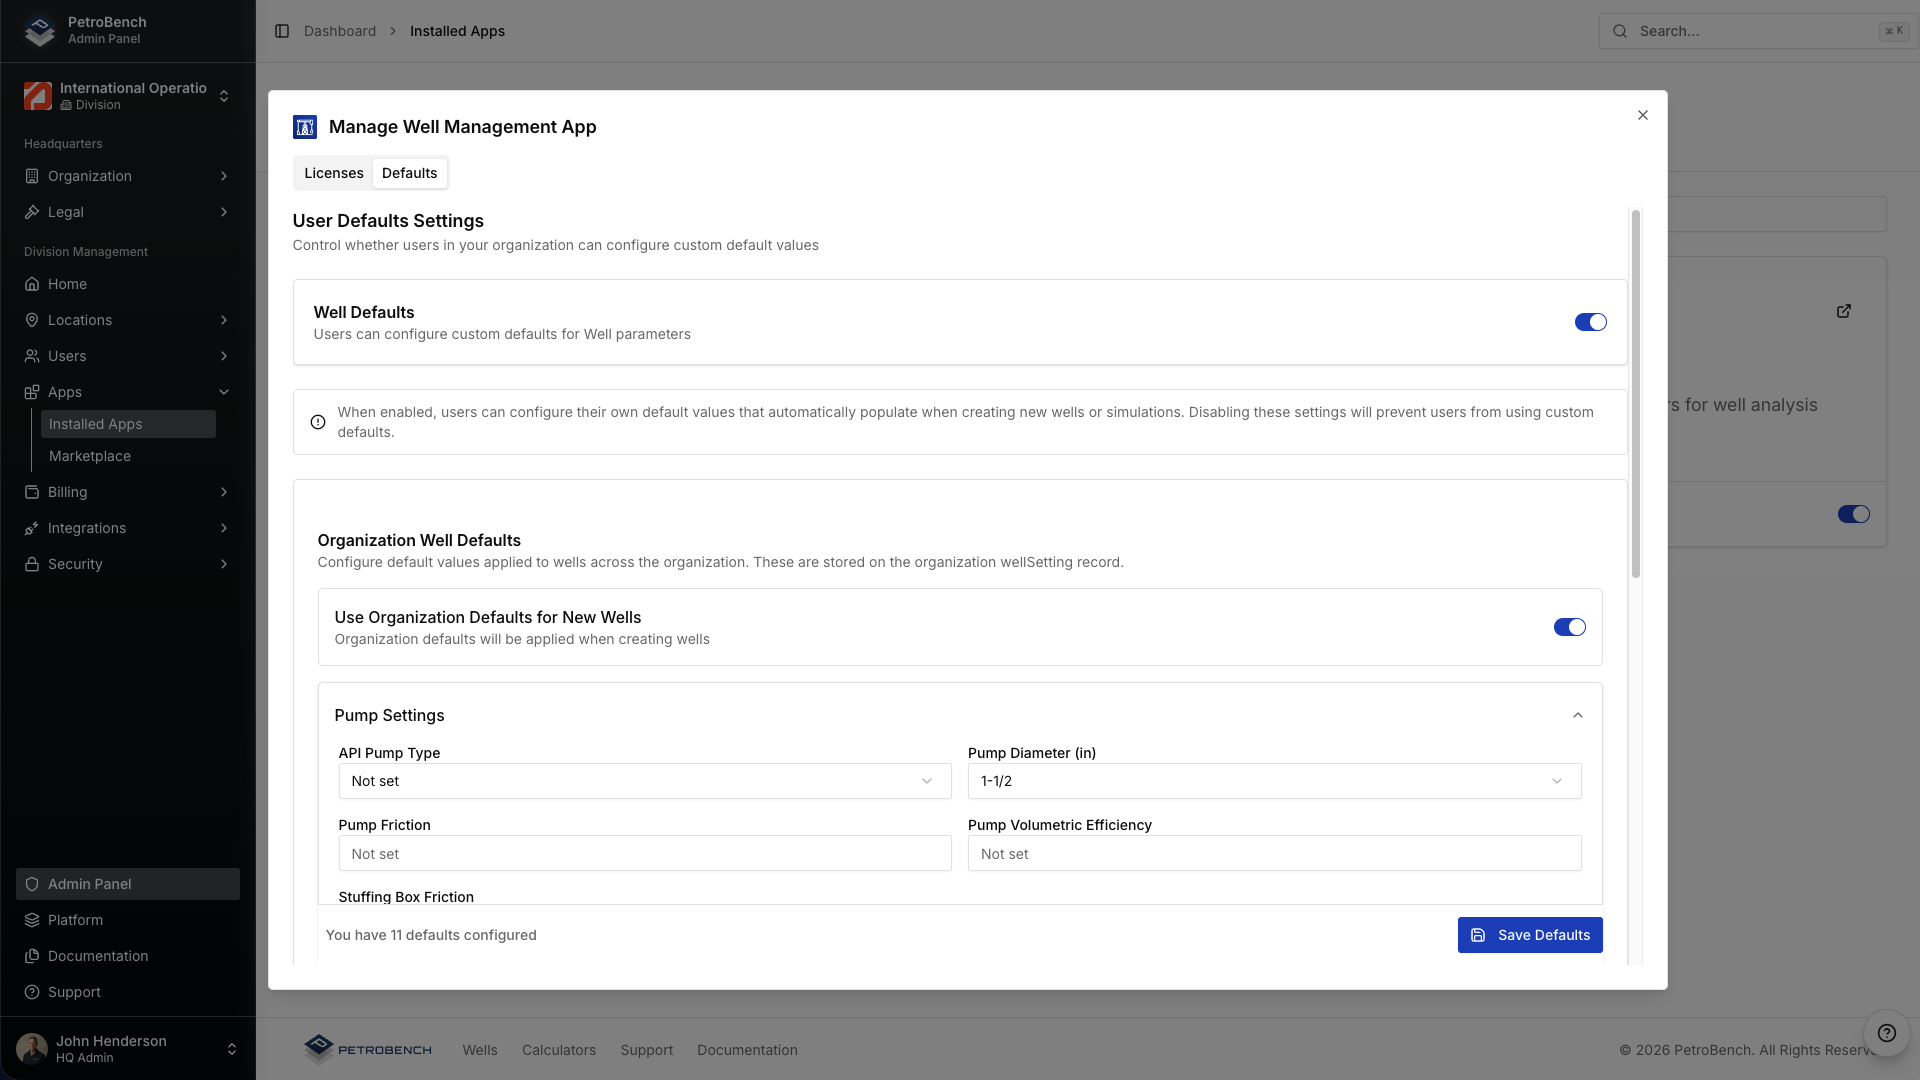This screenshot has width=1920, height=1080.
Task: Select the Defaults tab
Action: [x=409, y=172]
